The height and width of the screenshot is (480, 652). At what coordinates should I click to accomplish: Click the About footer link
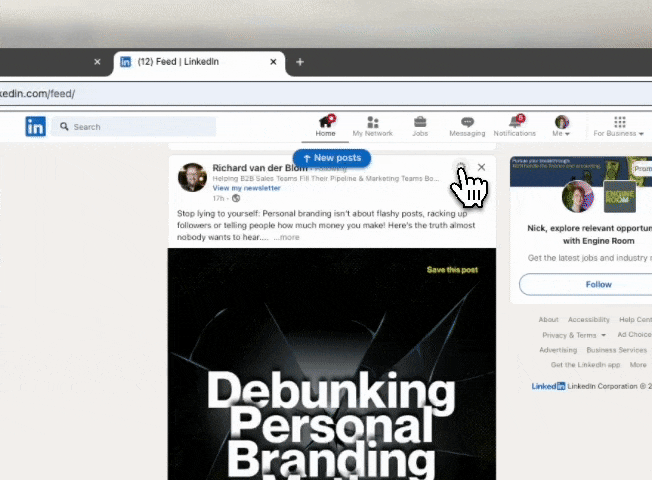tap(548, 319)
